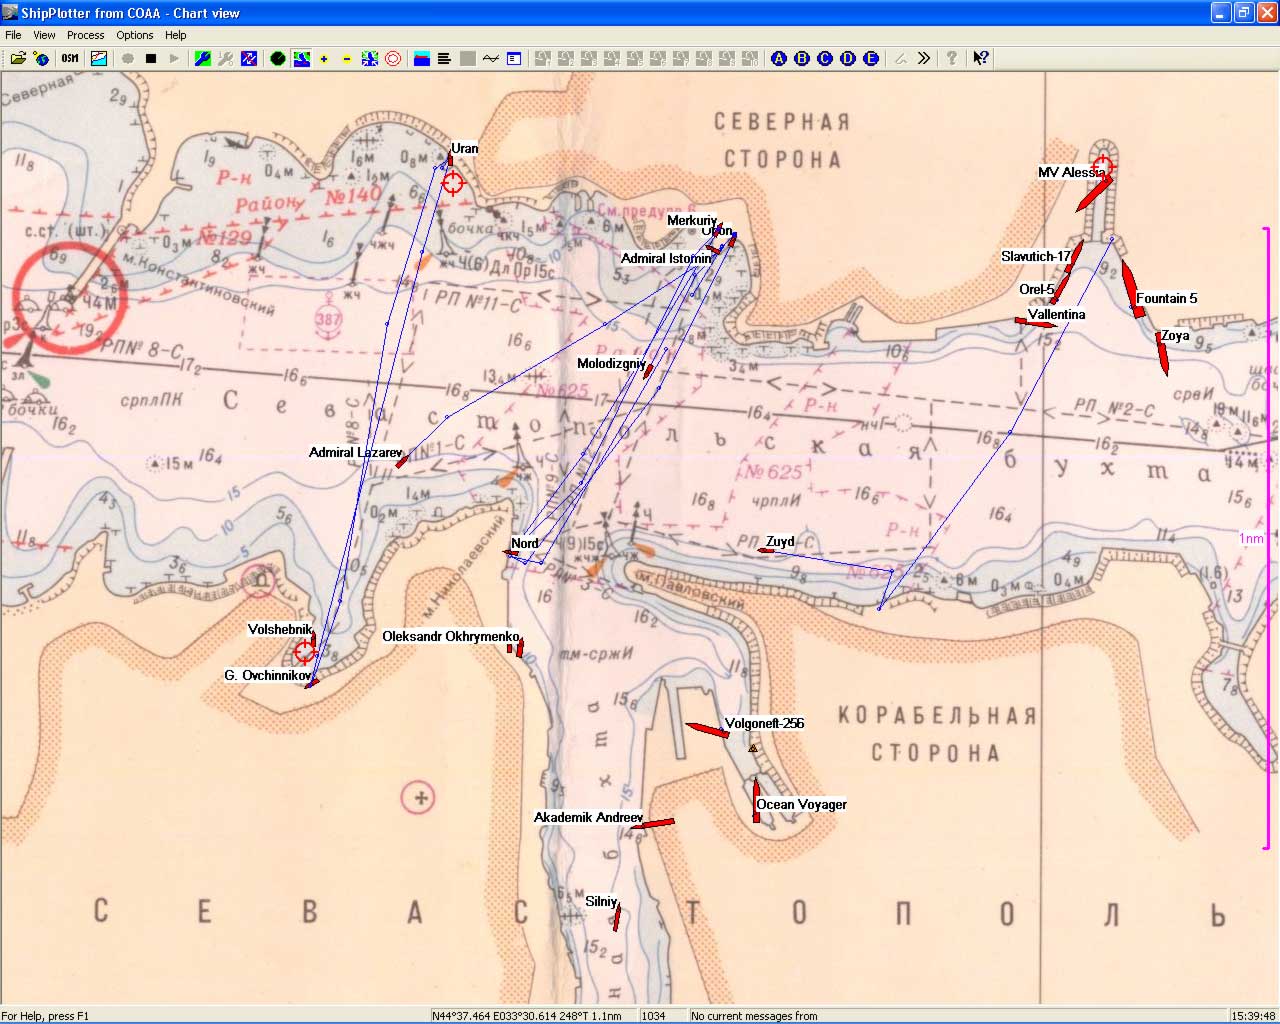
Task: Select the blue circle A button
Action: [x=779, y=59]
